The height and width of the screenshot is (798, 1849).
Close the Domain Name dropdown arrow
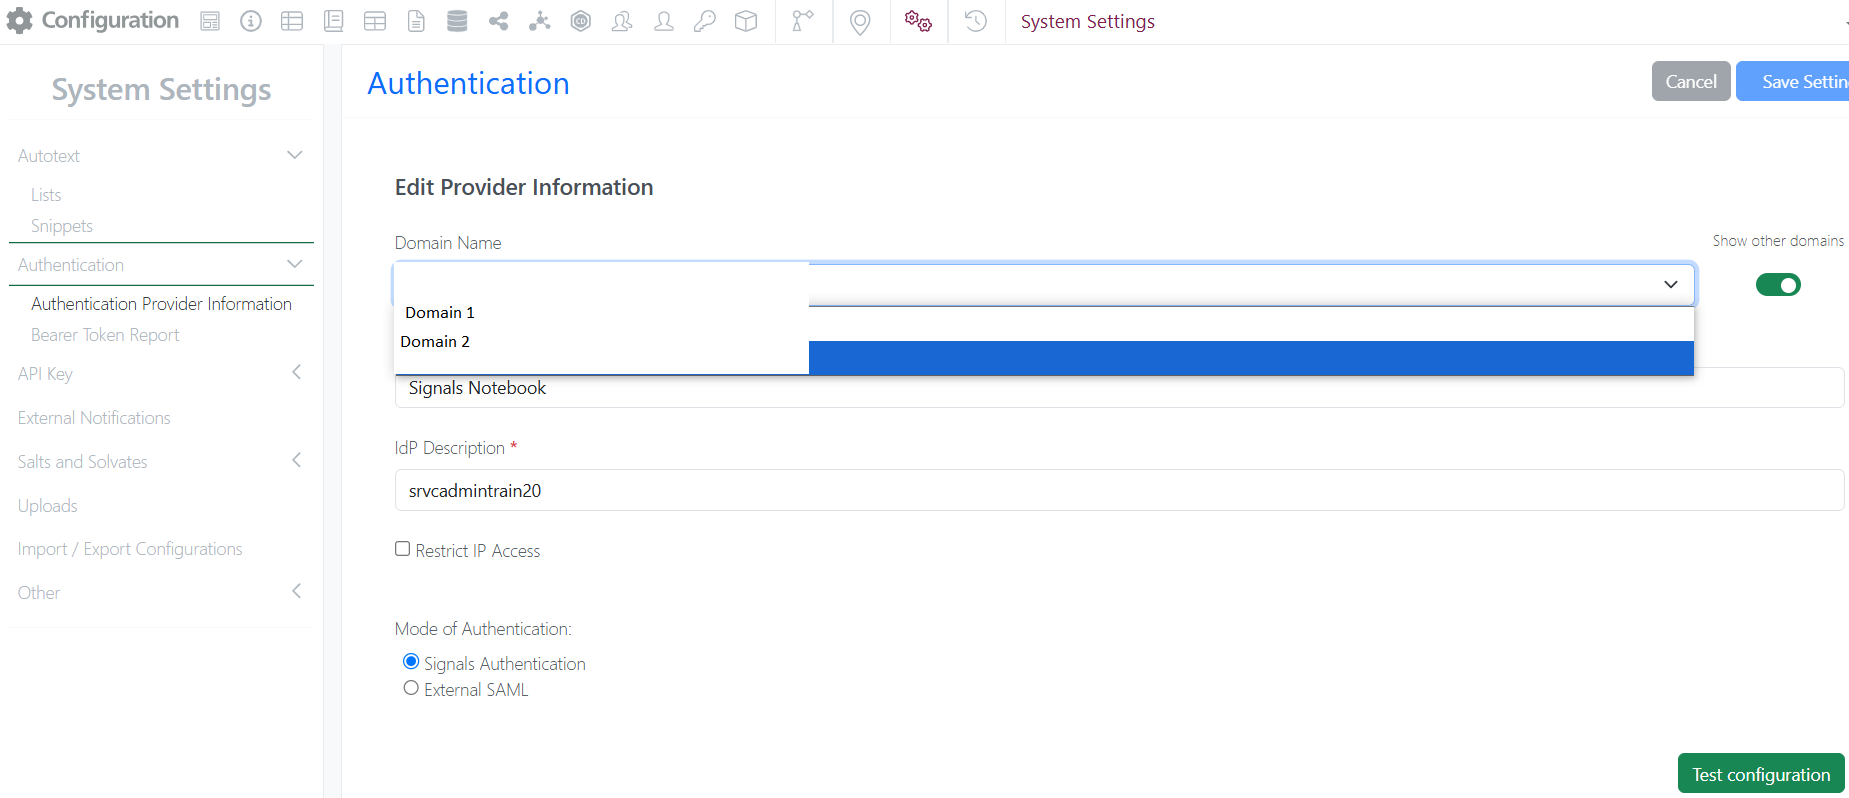[x=1670, y=285]
